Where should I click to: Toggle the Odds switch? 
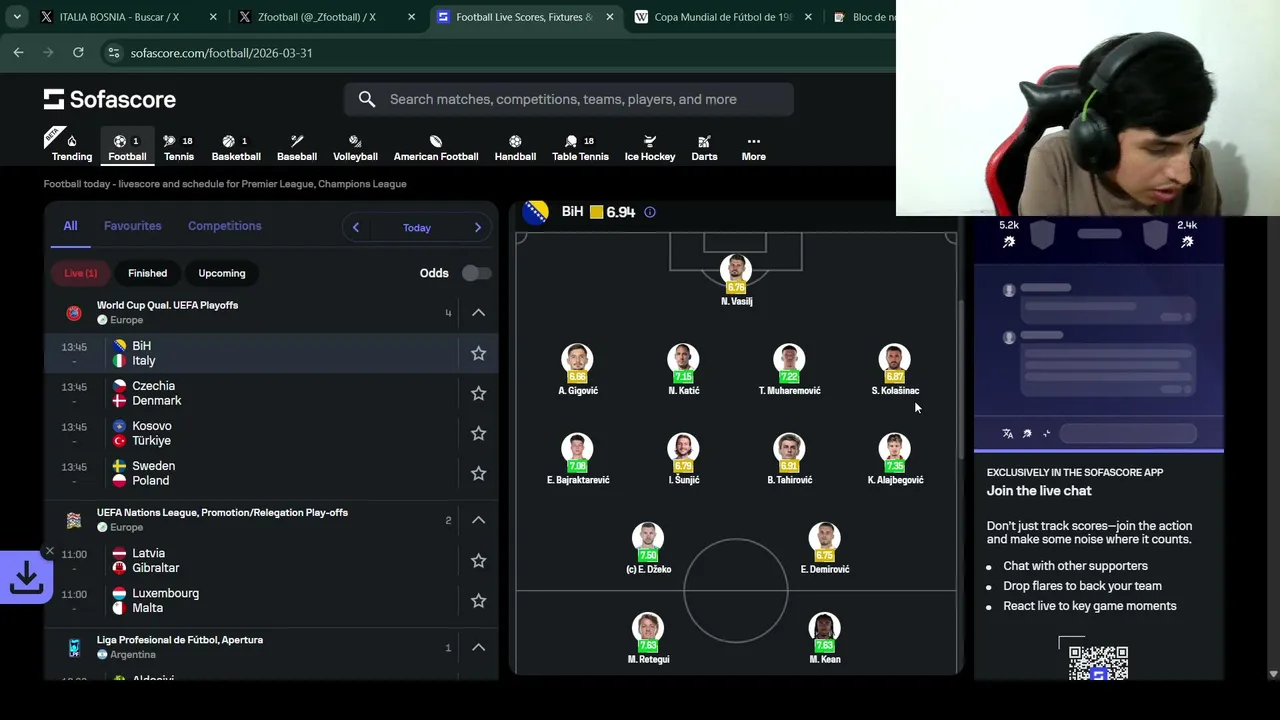476,273
